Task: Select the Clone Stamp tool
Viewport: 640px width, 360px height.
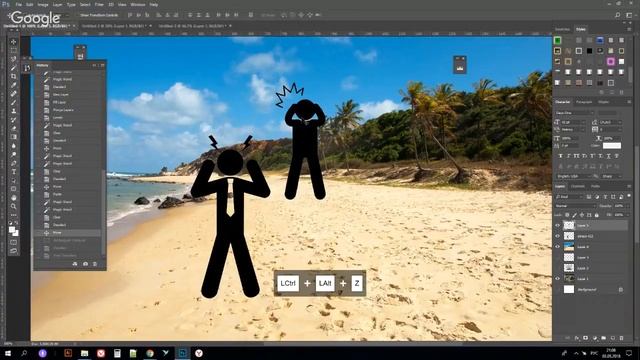Action: tap(13, 111)
